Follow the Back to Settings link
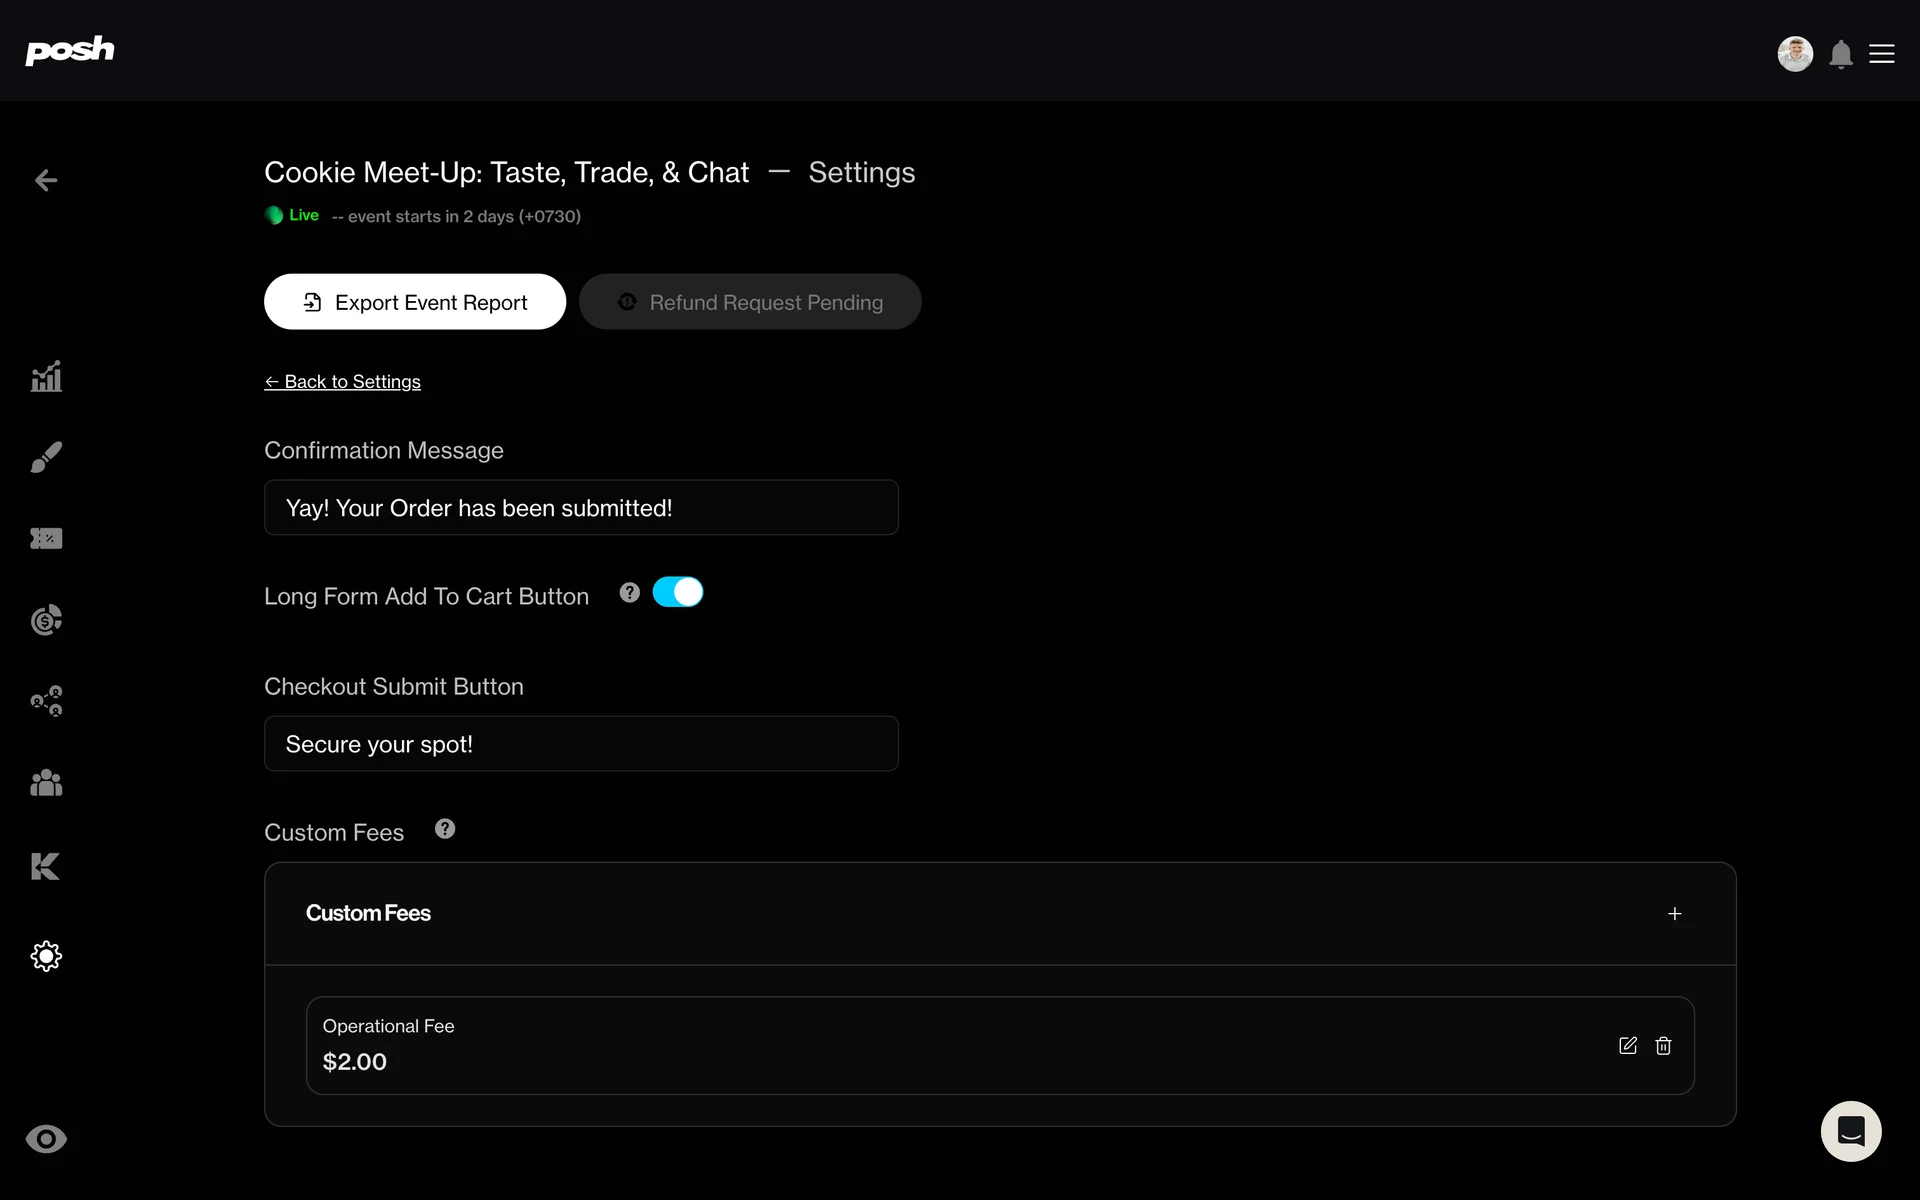The height and width of the screenshot is (1200, 1920). point(342,382)
